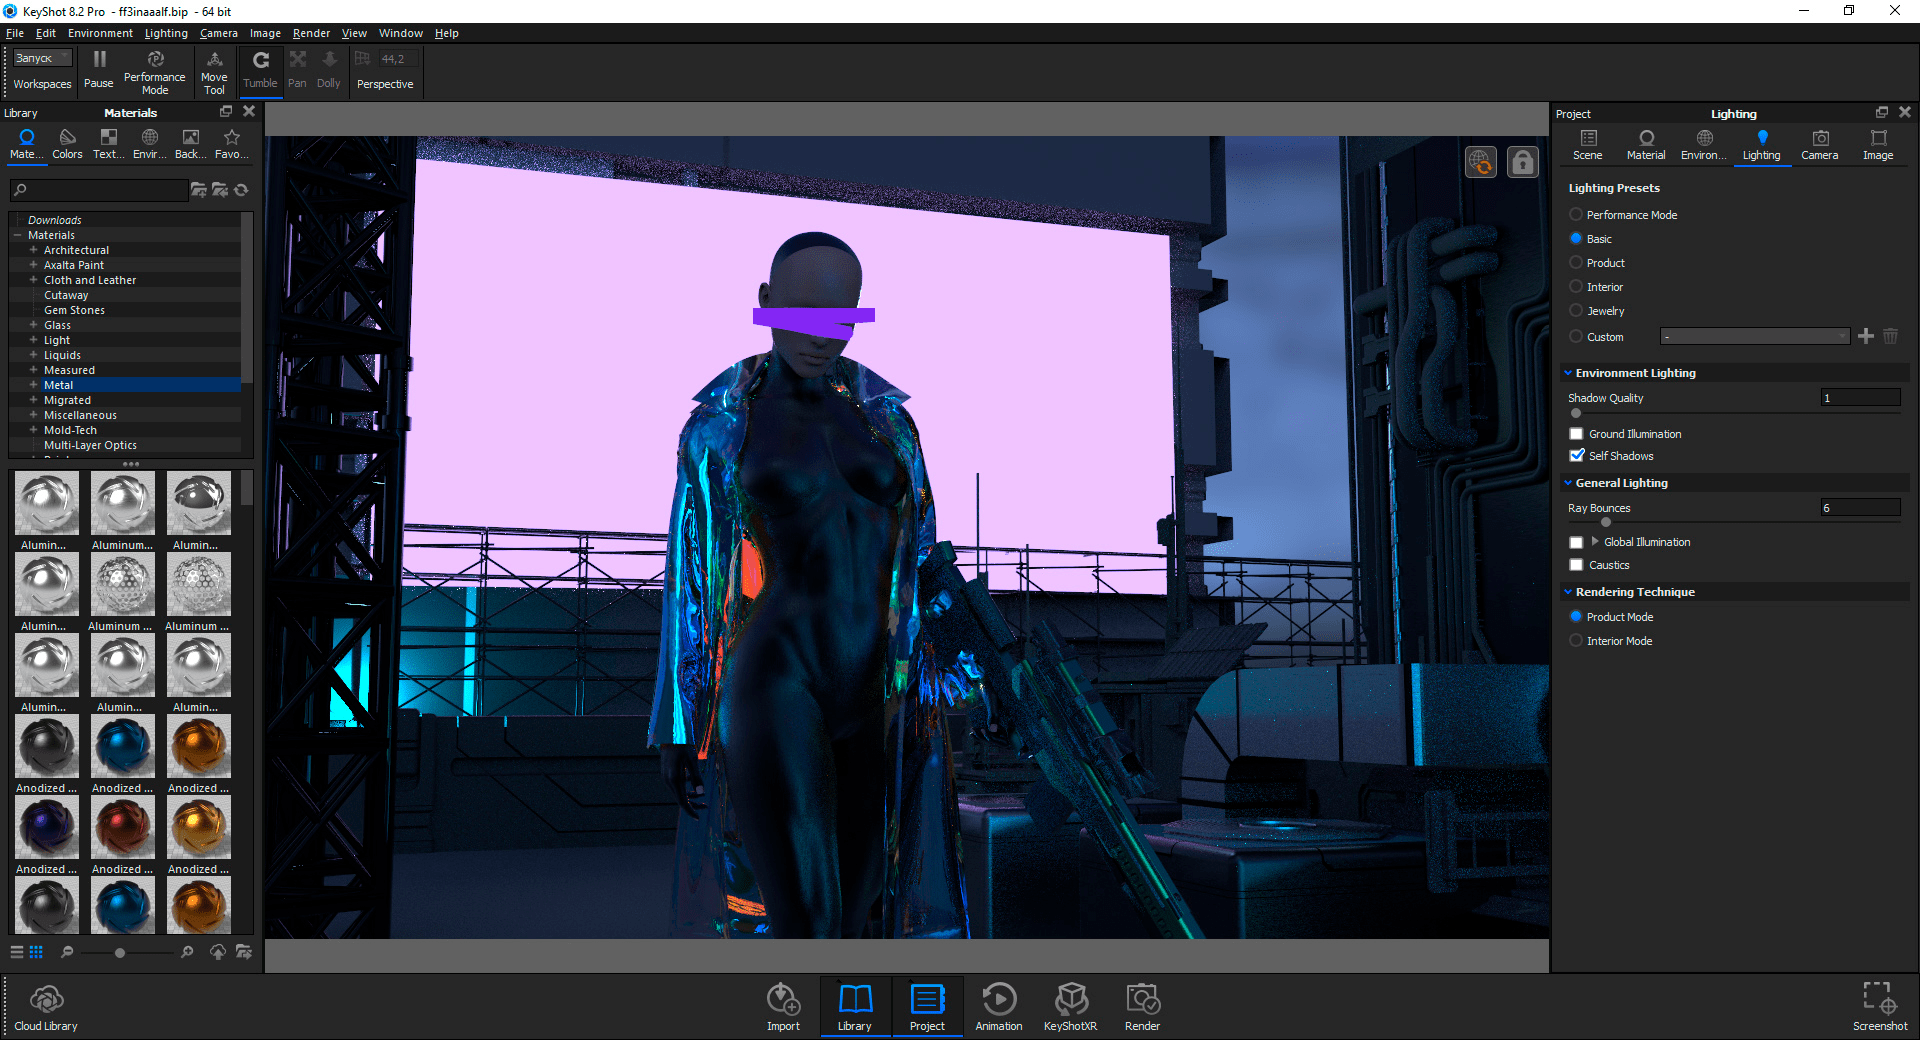Expand the Cloth and Leather folder
1920x1040 pixels.
point(33,280)
